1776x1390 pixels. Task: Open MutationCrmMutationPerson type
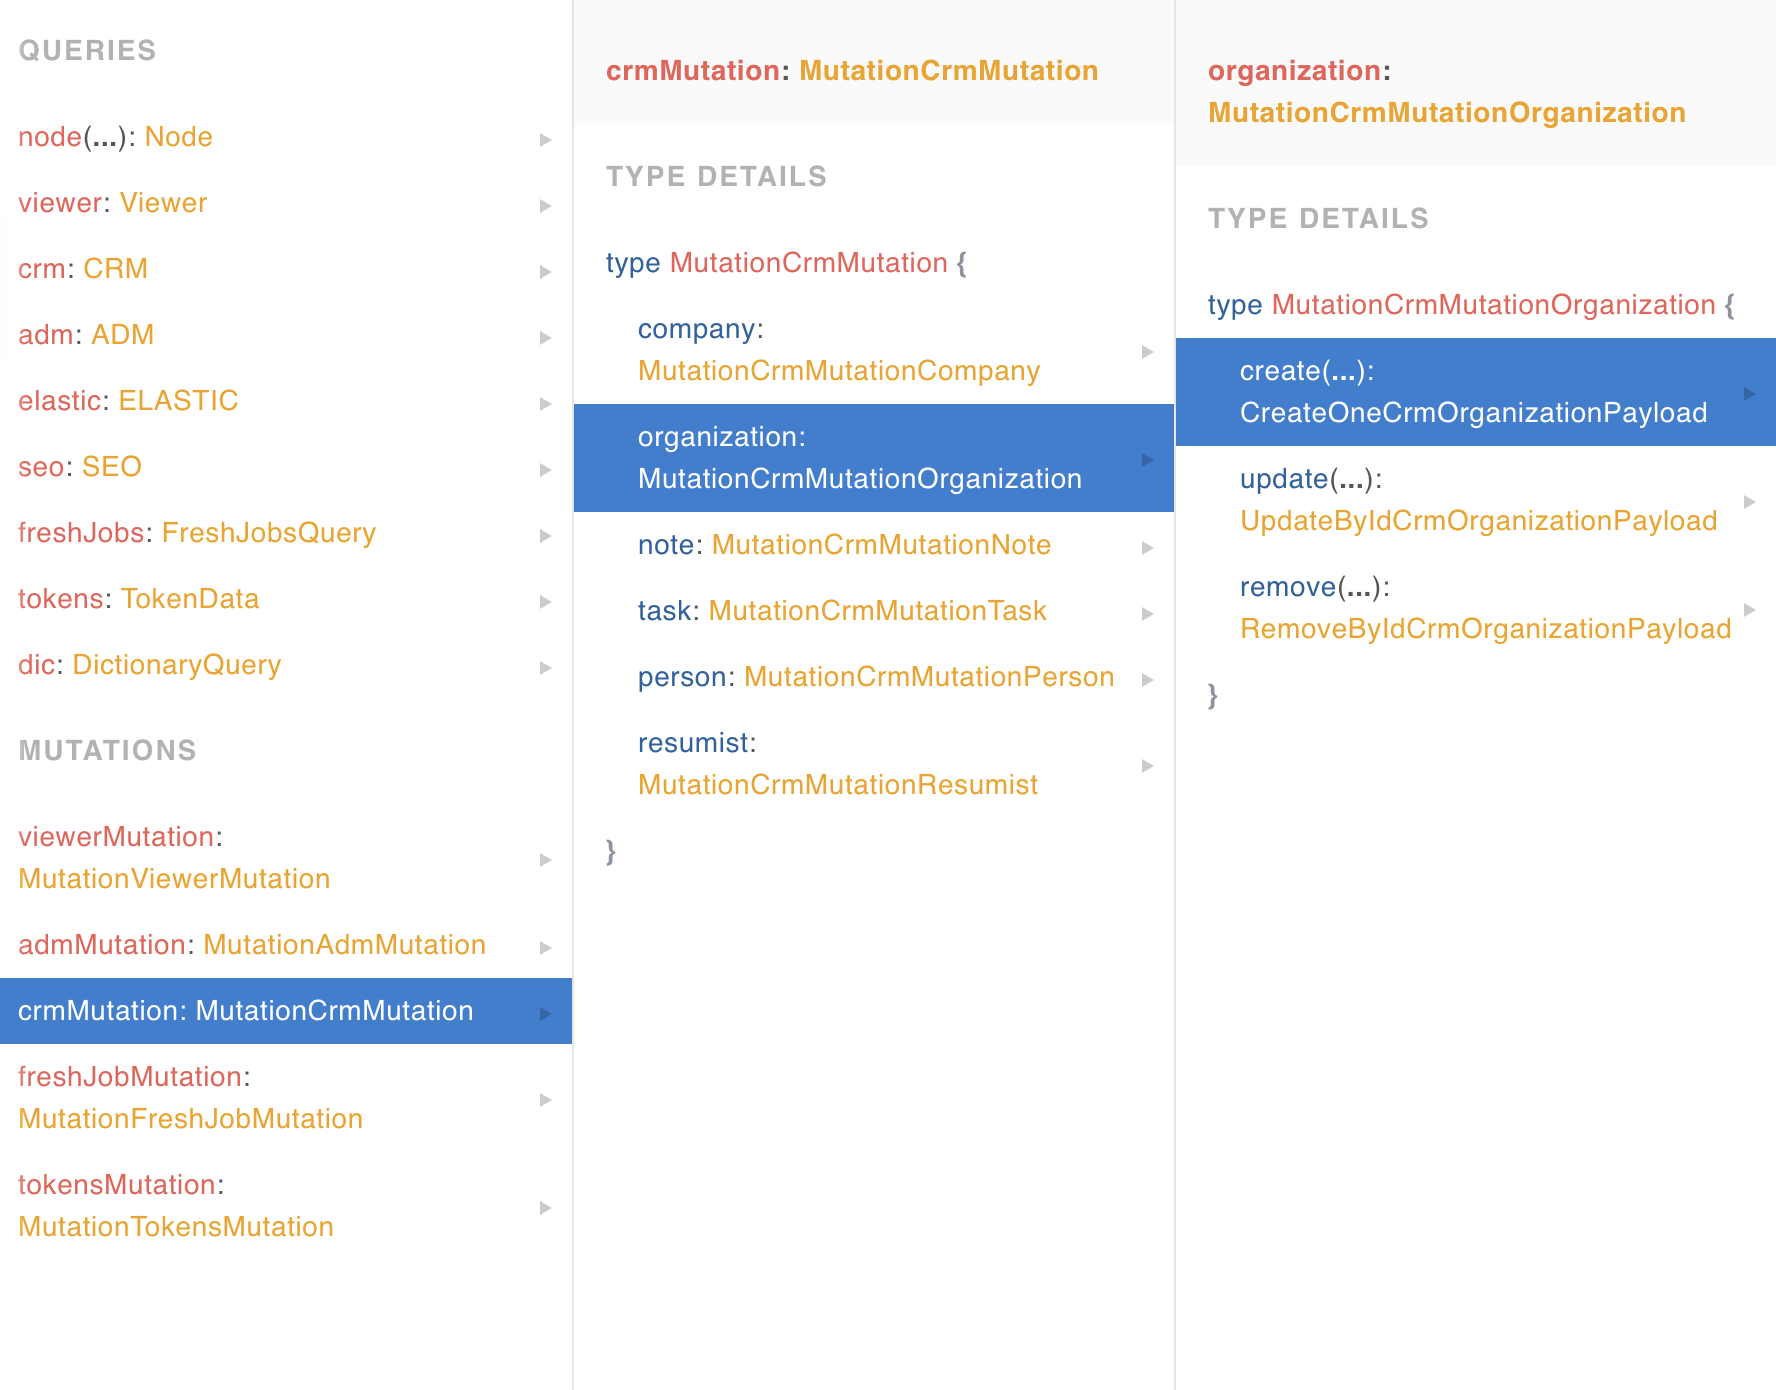click(x=929, y=677)
